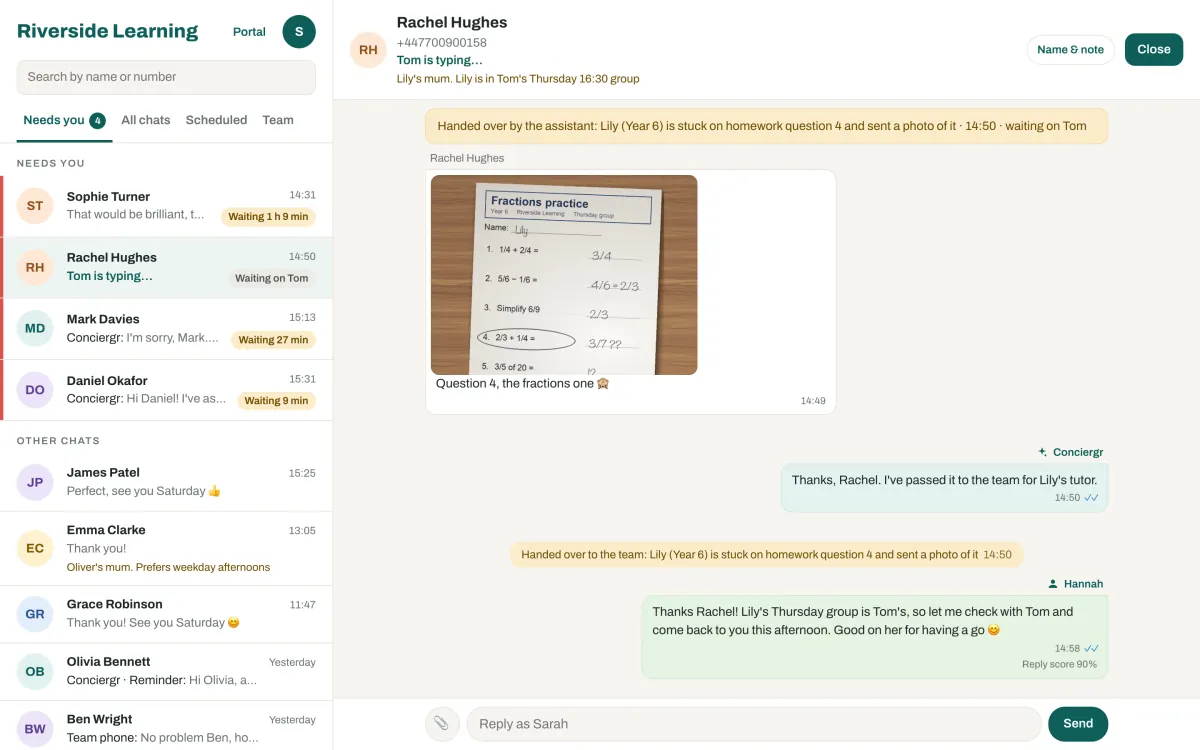Image resolution: width=1200 pixels, height=750 pixels.
Task: Switch to the Needs you tab
Action: tap(64, 120)
